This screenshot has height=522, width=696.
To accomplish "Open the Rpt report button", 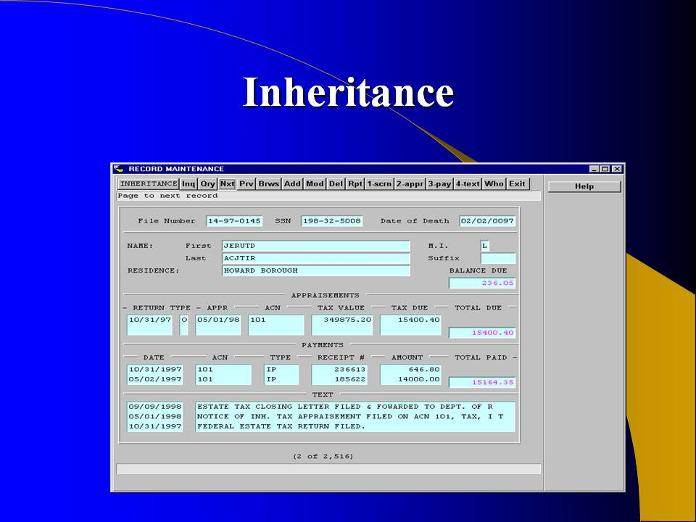I will (x=355, y=184).
